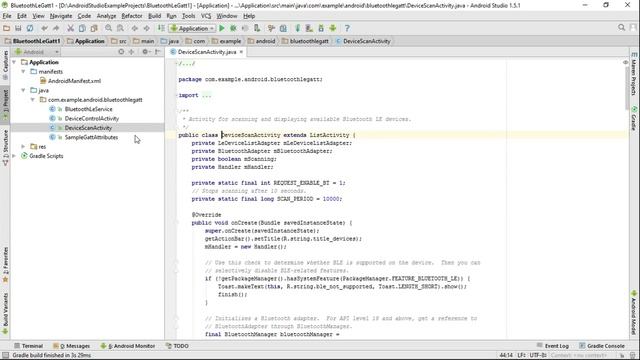Collapse the java folder node
Image resolution: width=640 pixels, height=360 pixels.
pyautogui.click(x=23, y=90)
